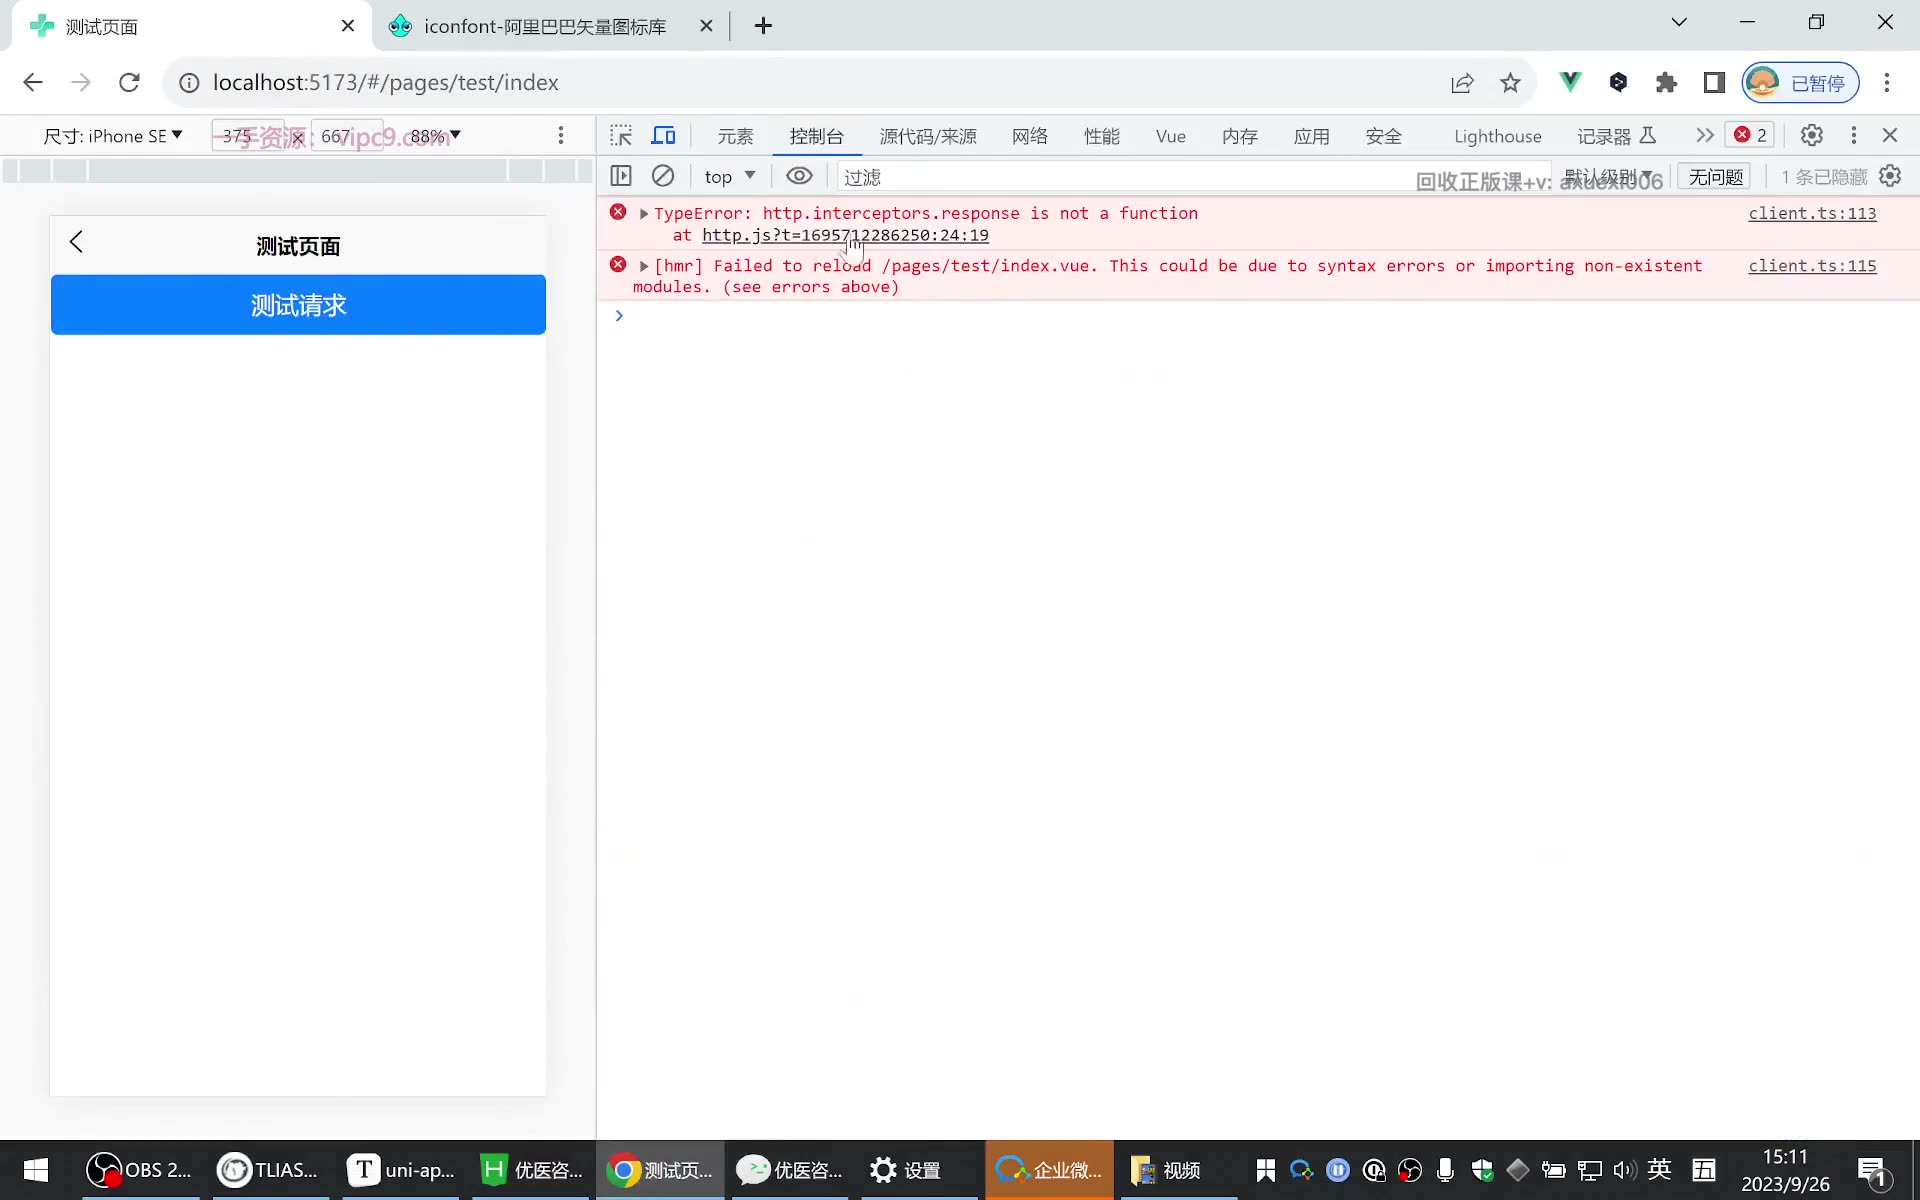
Task: Click the Vue devtools extension icon
Action: [x=1571, y=82]
